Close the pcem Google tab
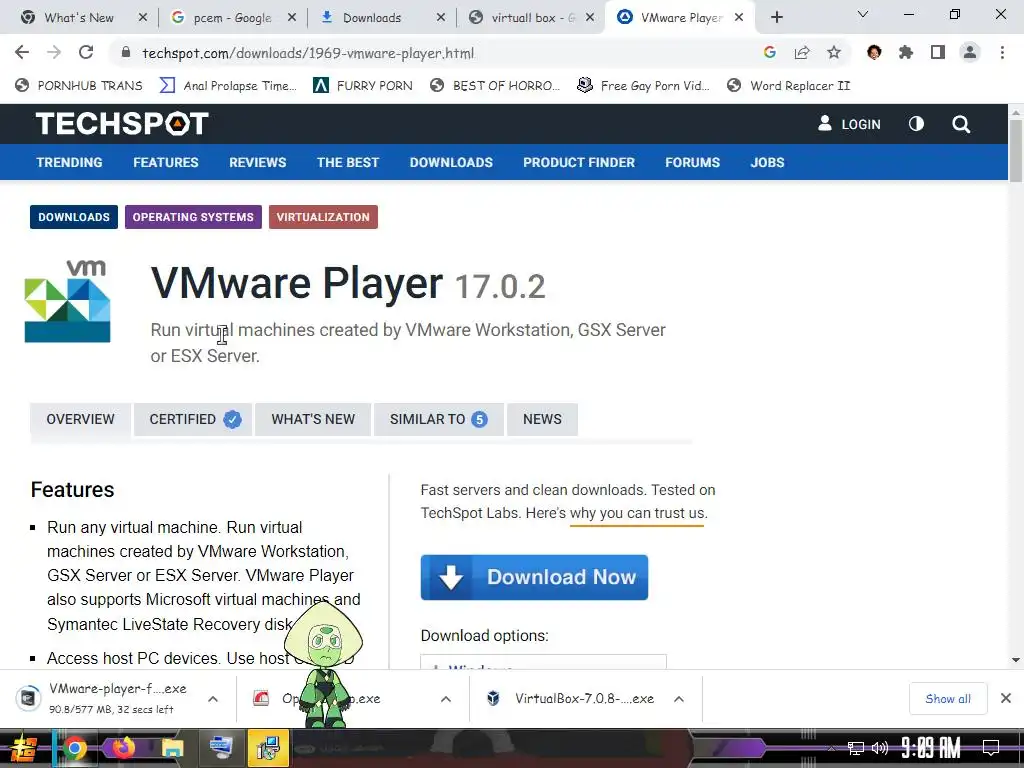 tap(292, 18)
